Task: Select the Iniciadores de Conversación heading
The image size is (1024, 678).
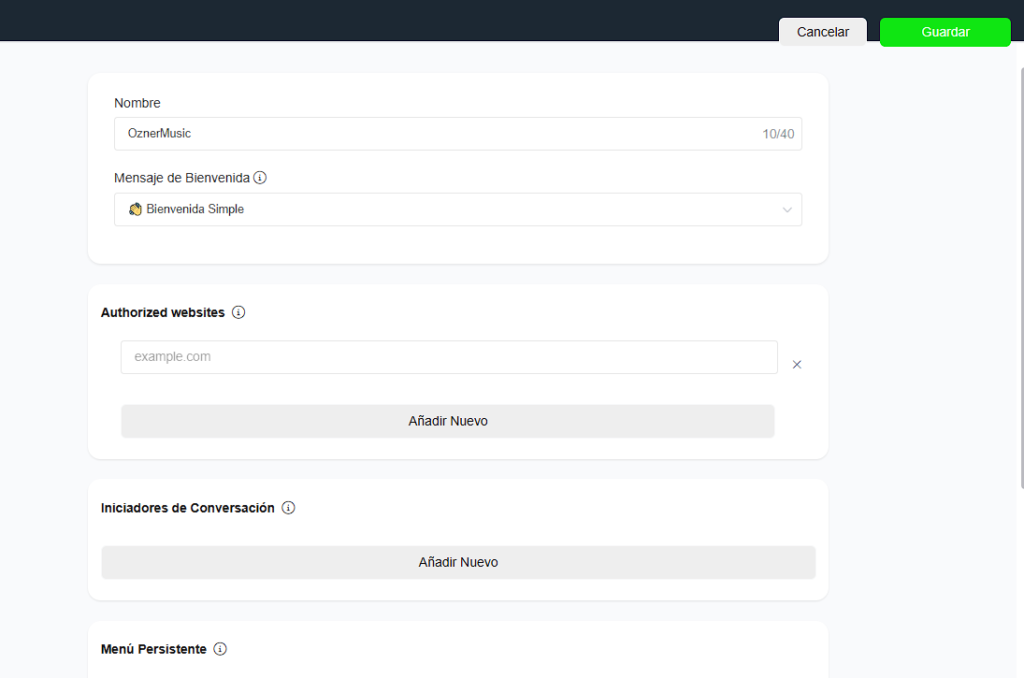Action: point(187,508)
